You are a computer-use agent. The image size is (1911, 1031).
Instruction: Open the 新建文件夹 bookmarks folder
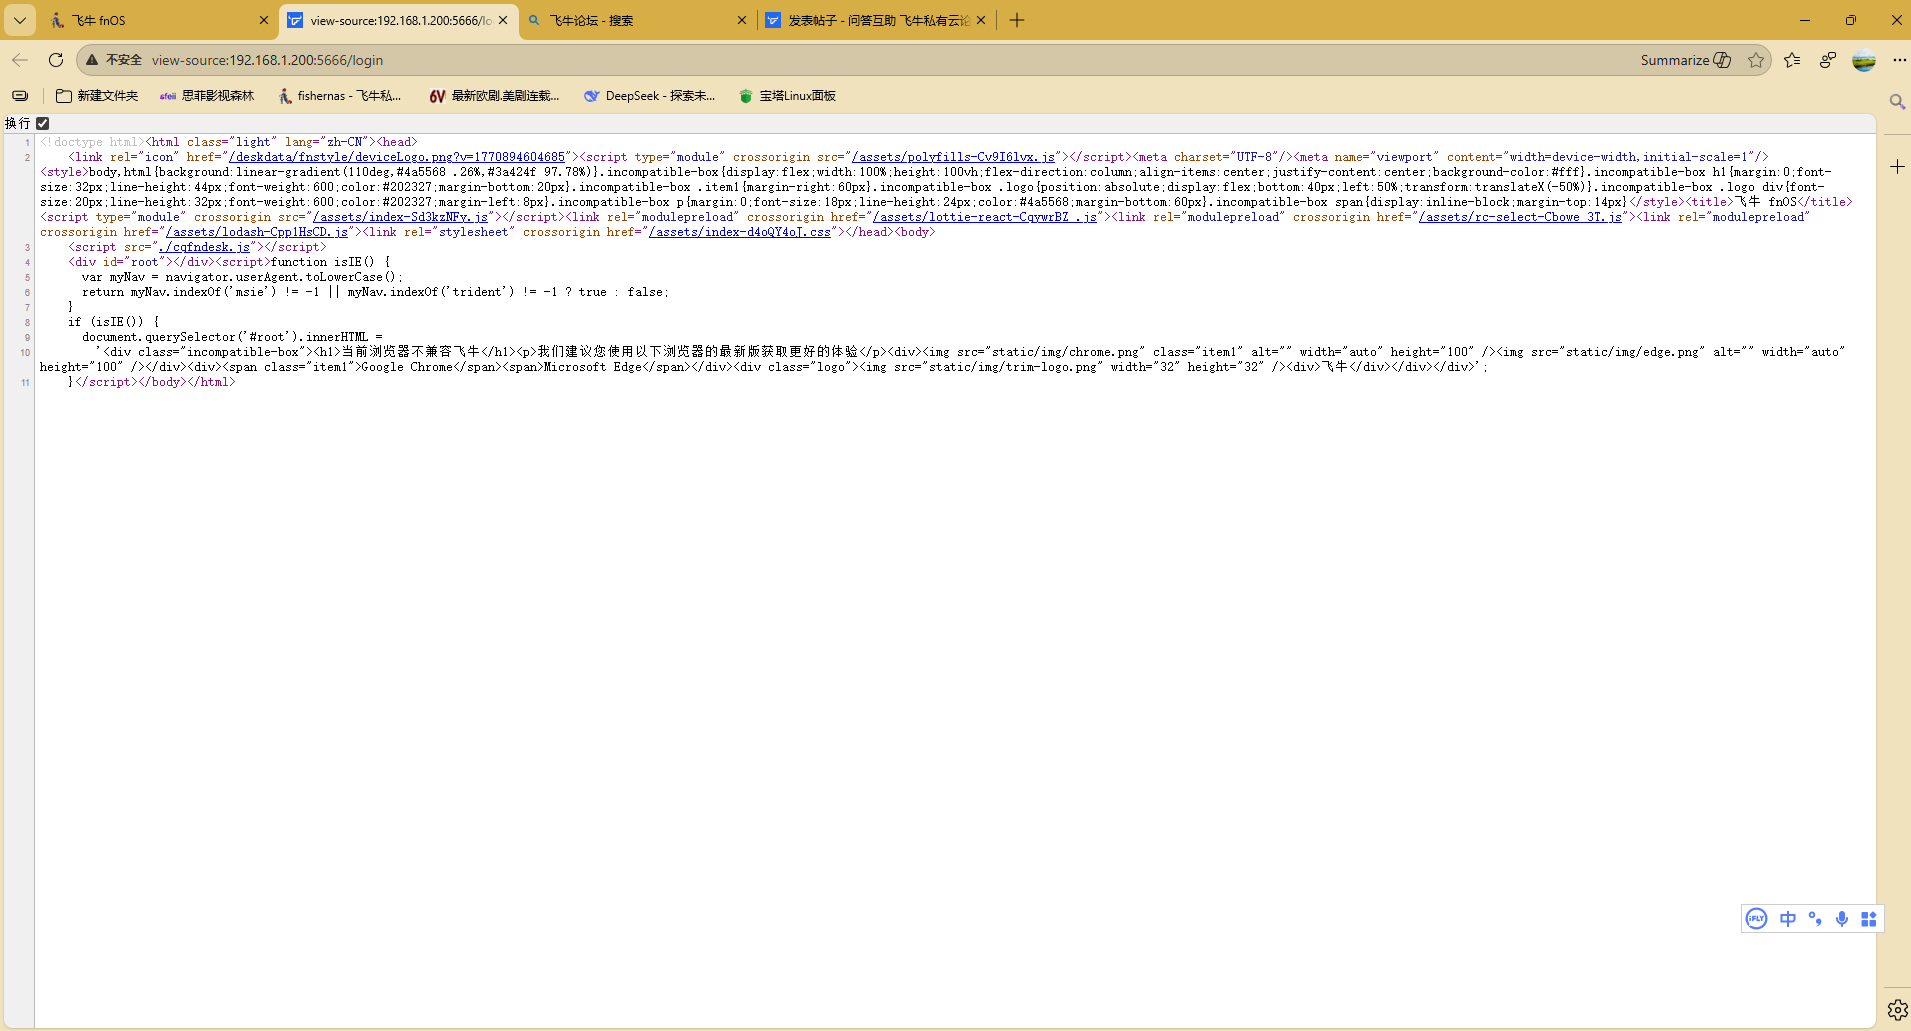[x=97, y=96]
